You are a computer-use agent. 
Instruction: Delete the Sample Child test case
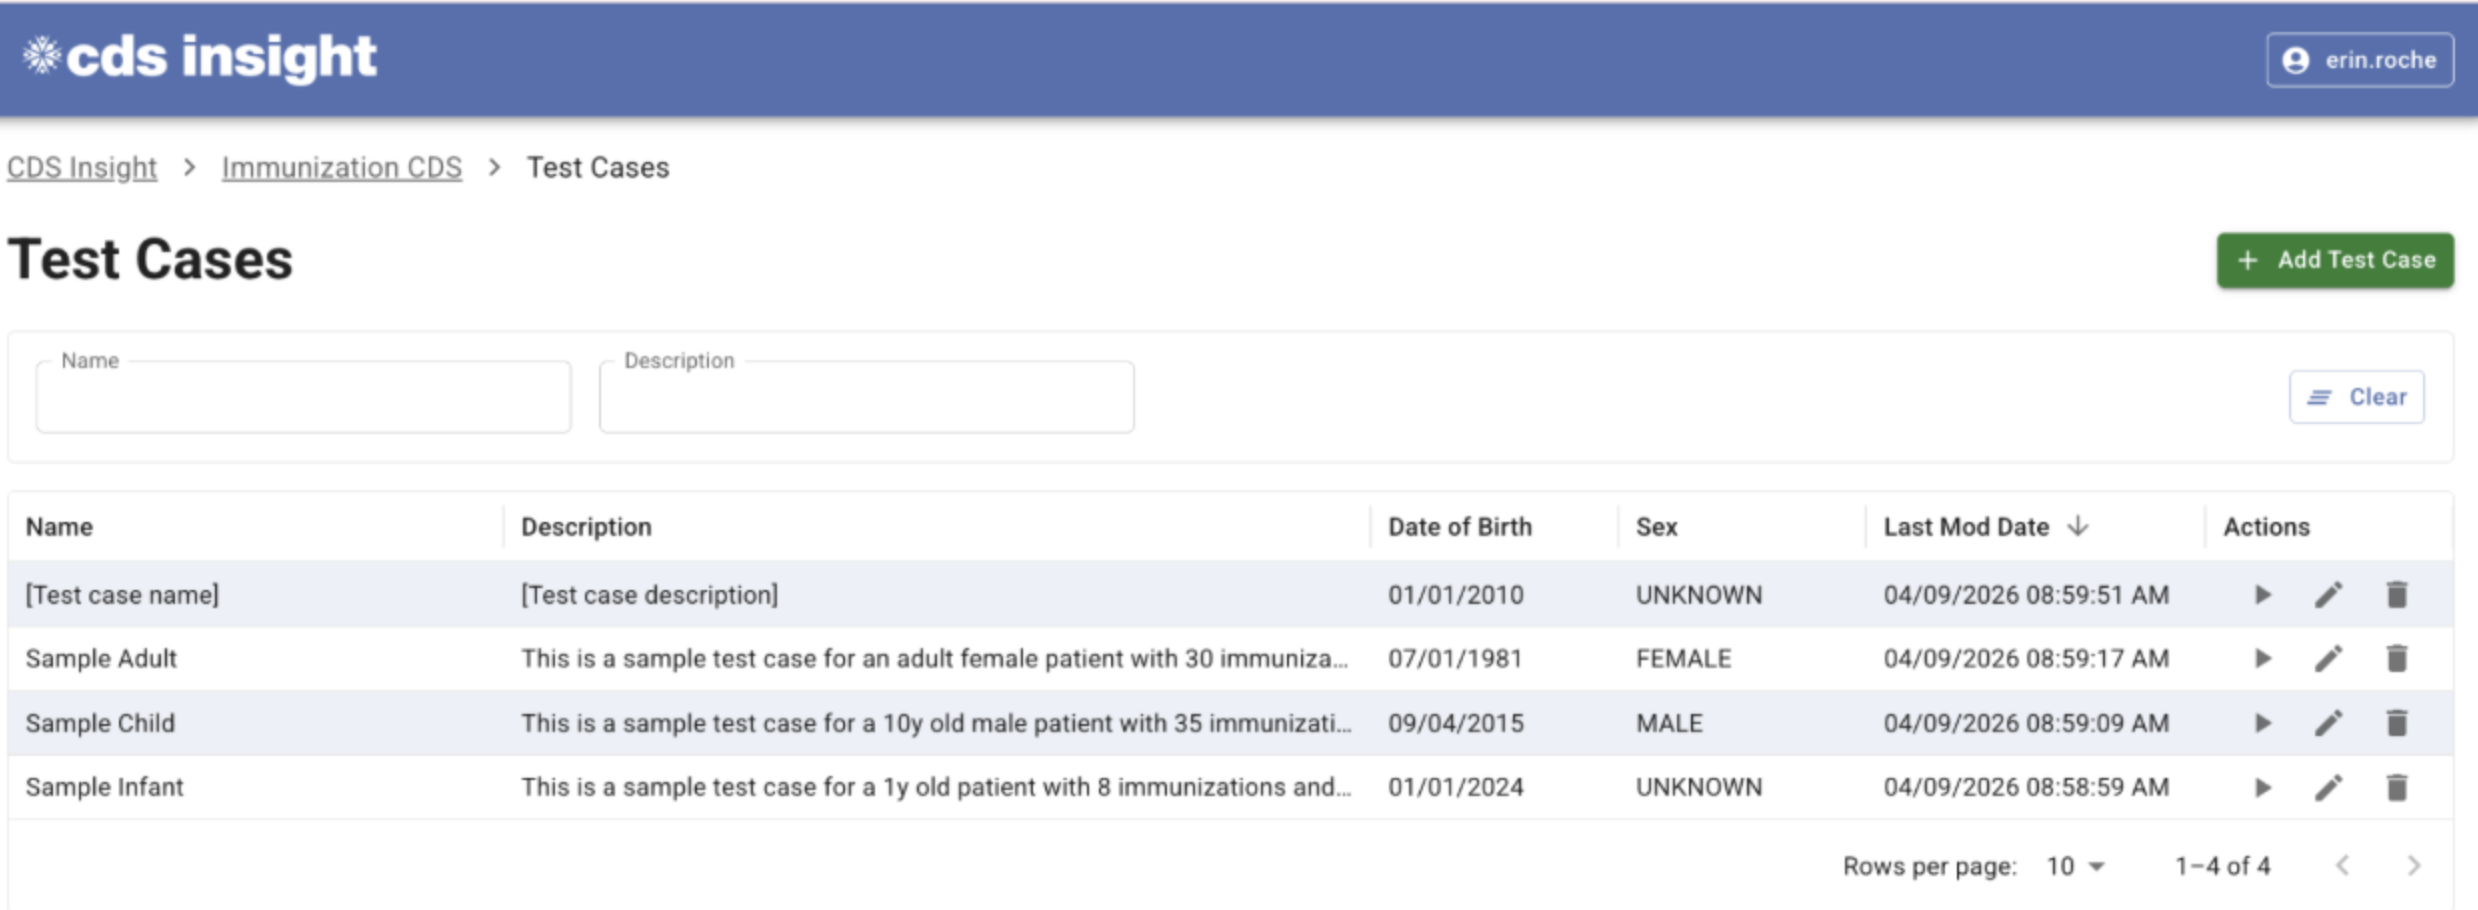tap(2396, 723)
